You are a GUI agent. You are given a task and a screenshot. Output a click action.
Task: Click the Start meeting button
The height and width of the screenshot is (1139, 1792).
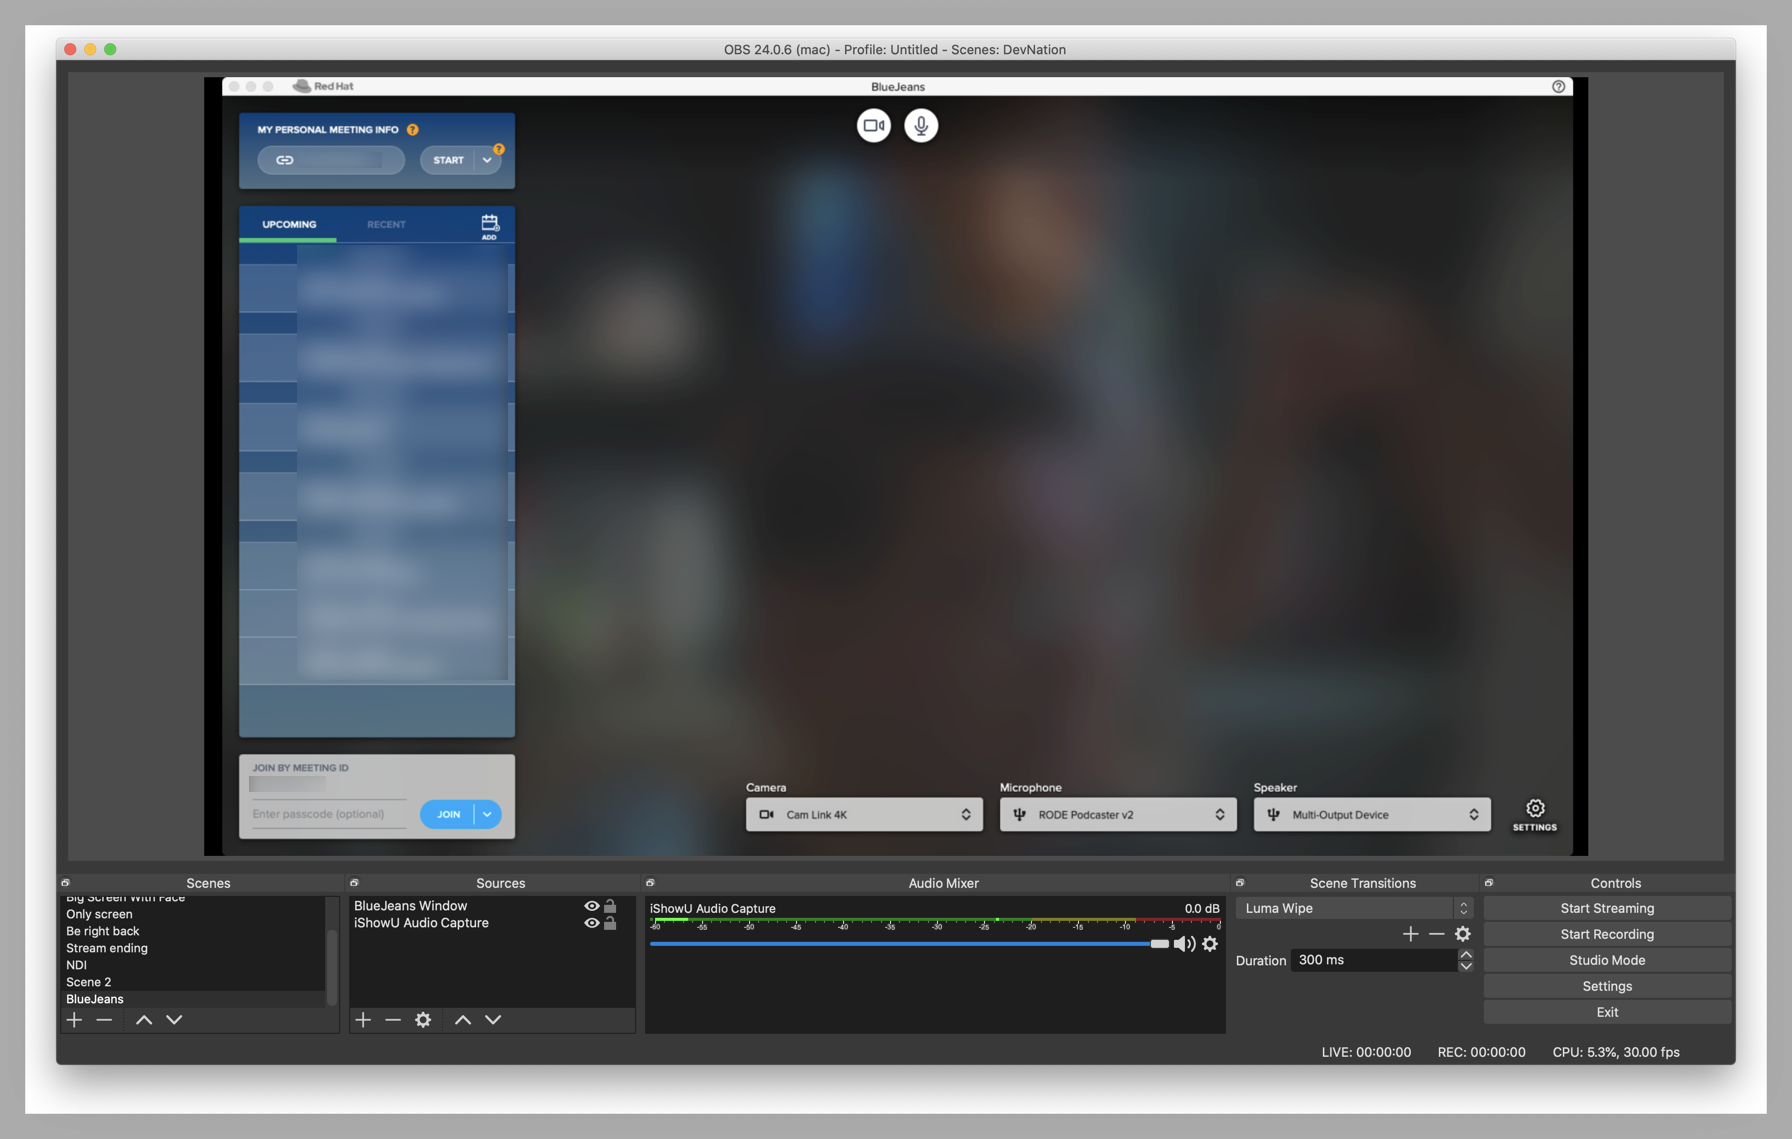447,160
